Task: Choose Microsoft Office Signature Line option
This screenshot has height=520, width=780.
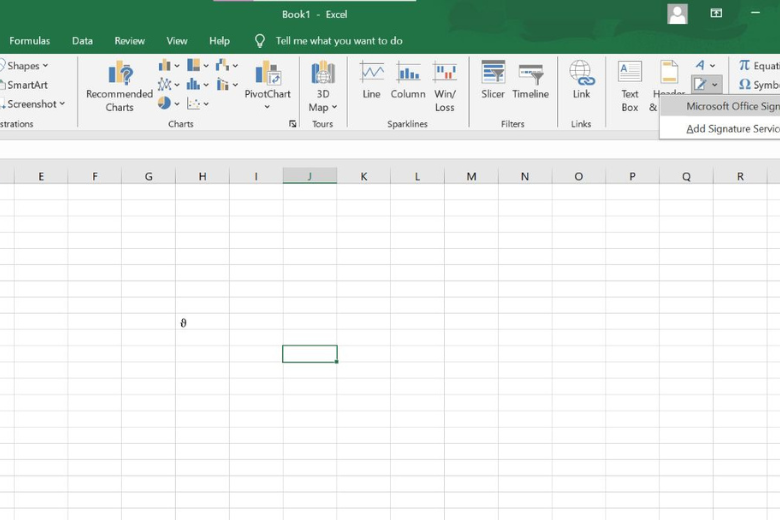Action: click(x=730, y=106)
